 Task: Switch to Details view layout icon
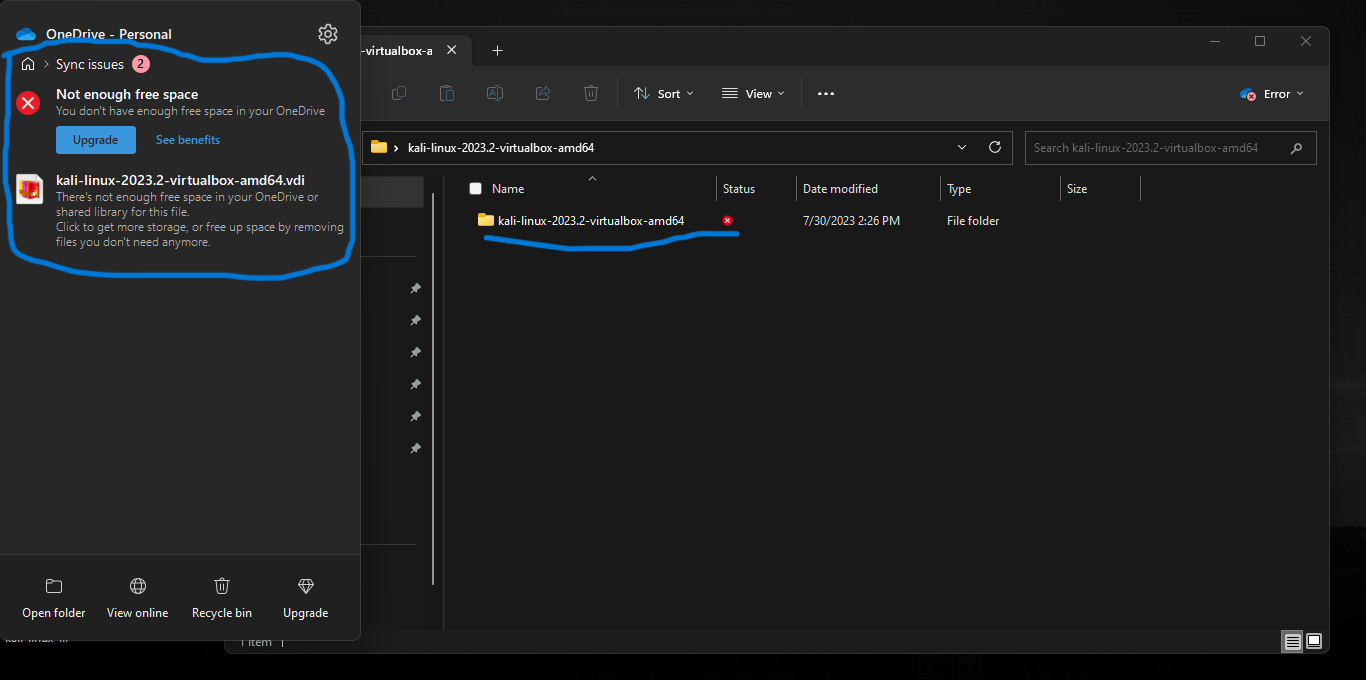tap(1293, 641)
